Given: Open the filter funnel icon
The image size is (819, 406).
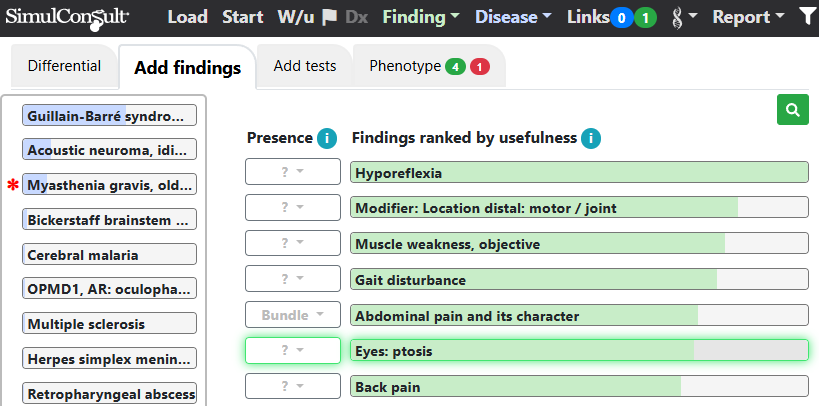Looking at the screenshot, I should 809,17.
